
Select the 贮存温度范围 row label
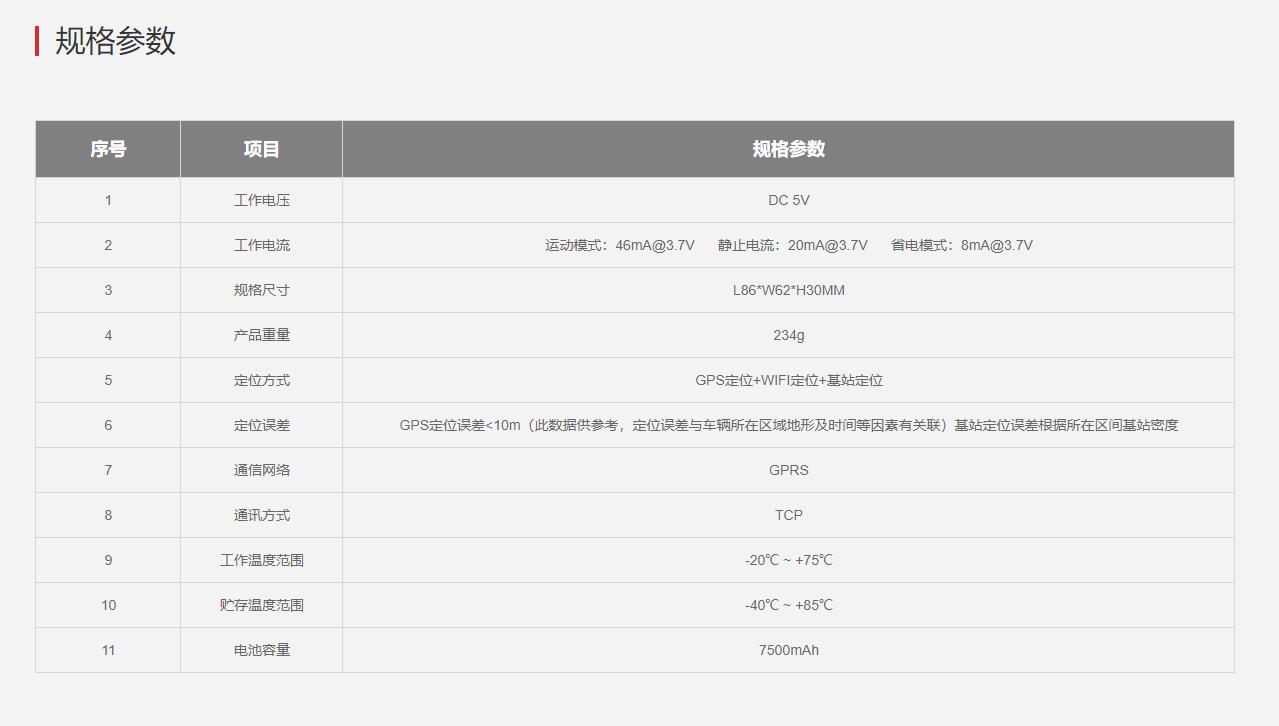(261, 605)
